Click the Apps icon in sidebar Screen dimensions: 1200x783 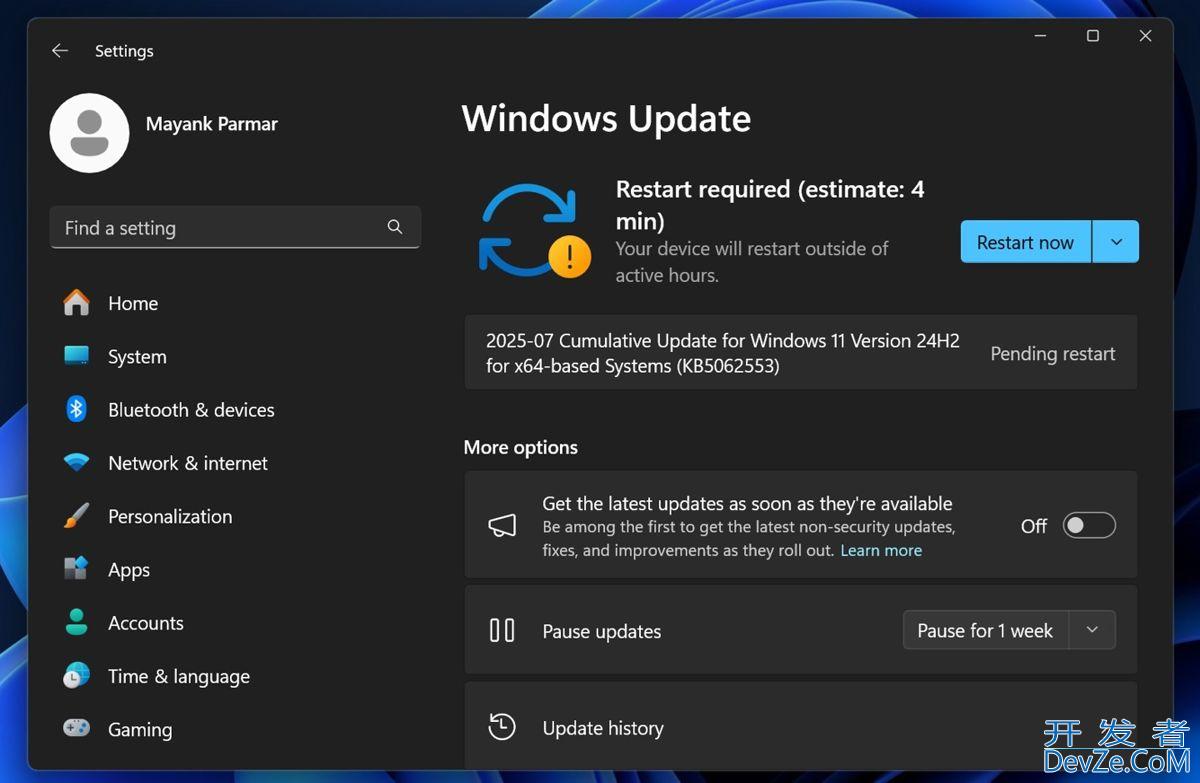pos(76,569)
